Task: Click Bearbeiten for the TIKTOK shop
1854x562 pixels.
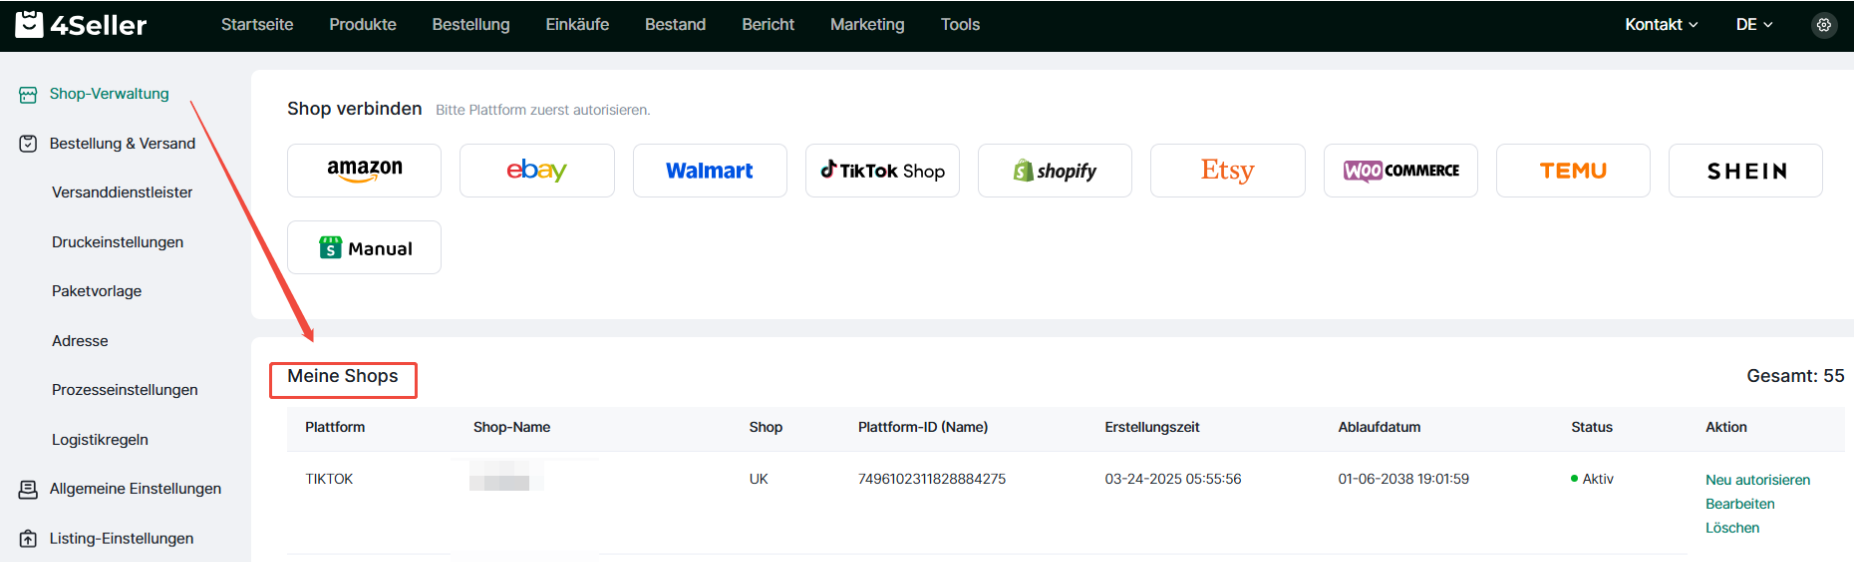Action: click(1740, 504)
